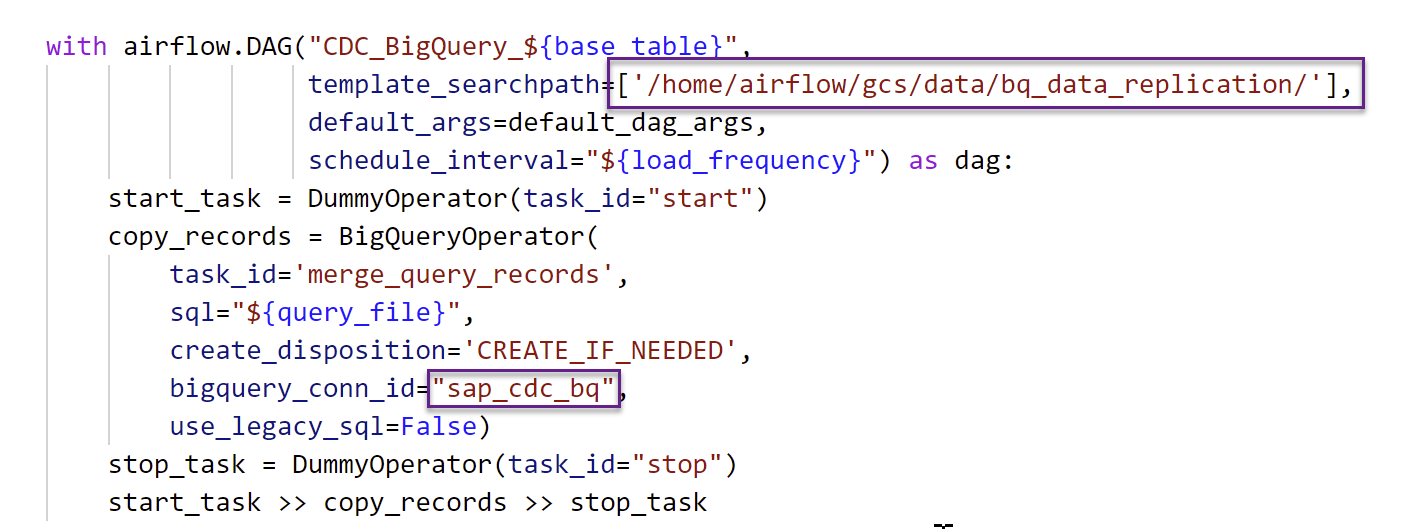This screenshot has width=1401, height=529.
Task: Click the use_legacy_sql parameter name
Action: pyautogui.click(x=277, y=427)
